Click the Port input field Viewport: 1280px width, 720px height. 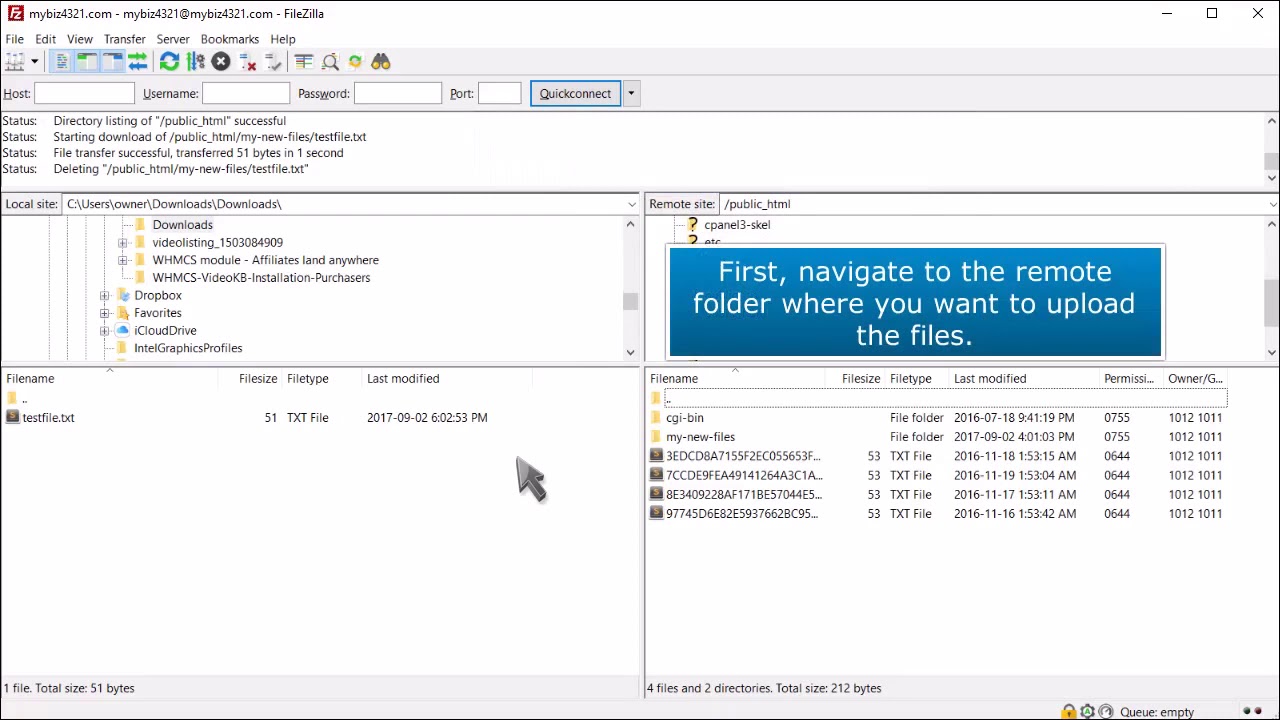(x=500, y=93)
